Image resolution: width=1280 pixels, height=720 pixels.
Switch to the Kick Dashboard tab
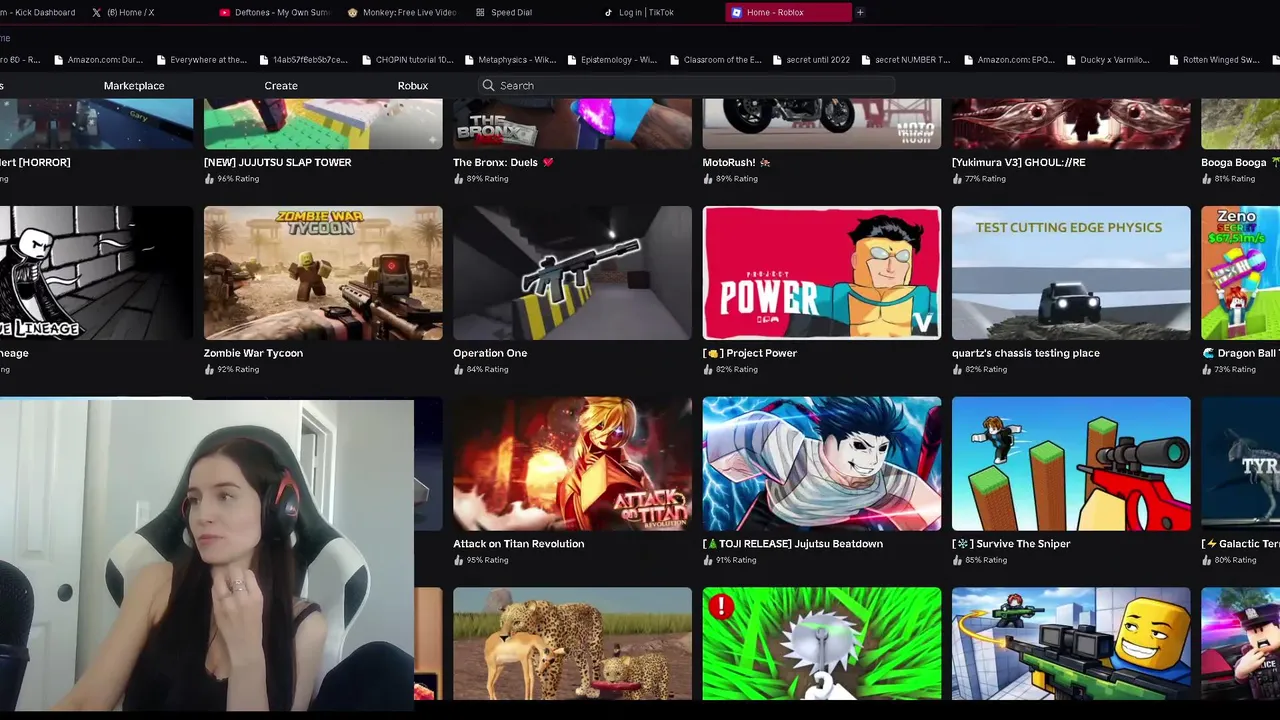coord(38,12)
